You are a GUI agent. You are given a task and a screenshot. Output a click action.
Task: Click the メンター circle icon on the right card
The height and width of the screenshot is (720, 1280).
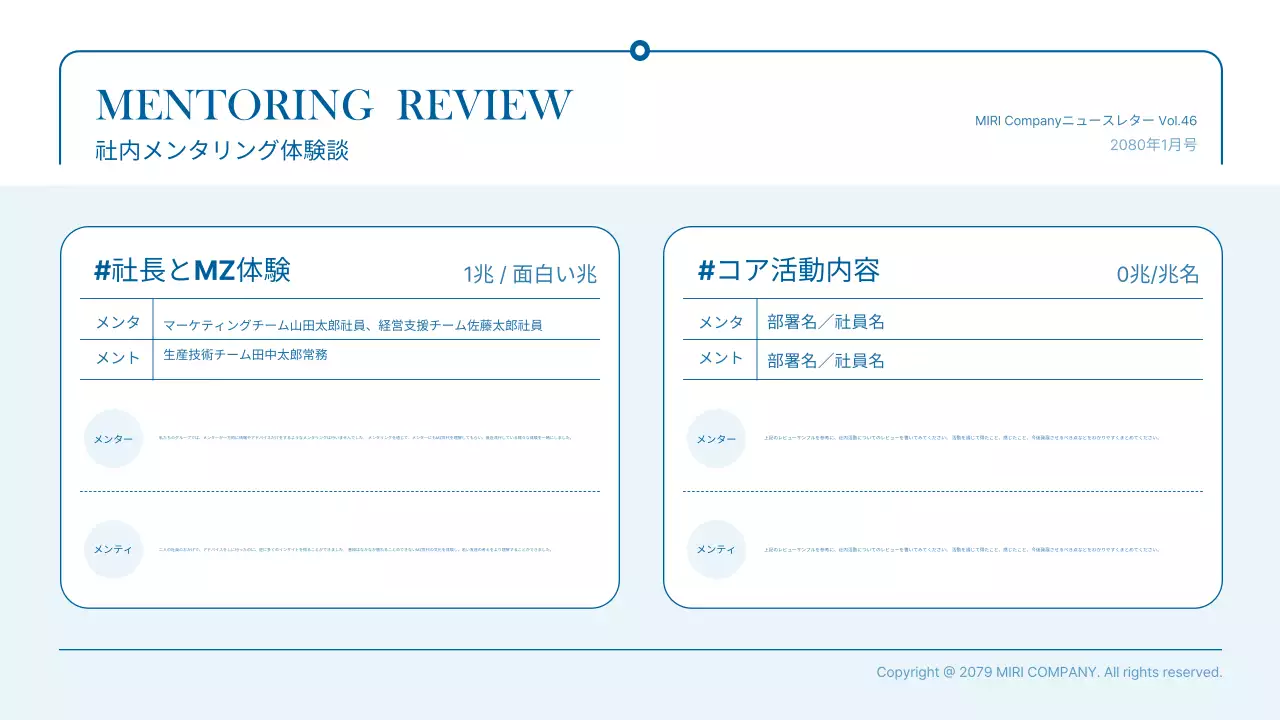click(716, 438)
